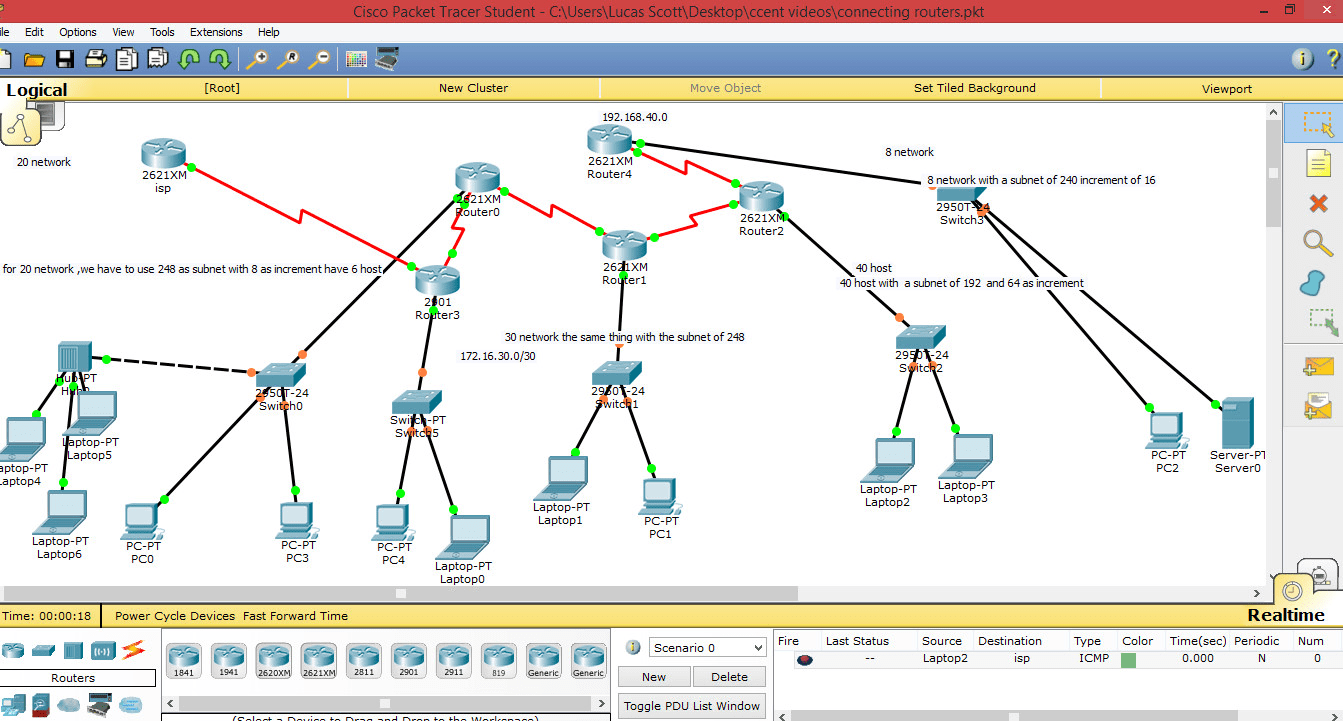Open the custom devices dialog
Screen dimensions: 1343x721
point(387,59)
